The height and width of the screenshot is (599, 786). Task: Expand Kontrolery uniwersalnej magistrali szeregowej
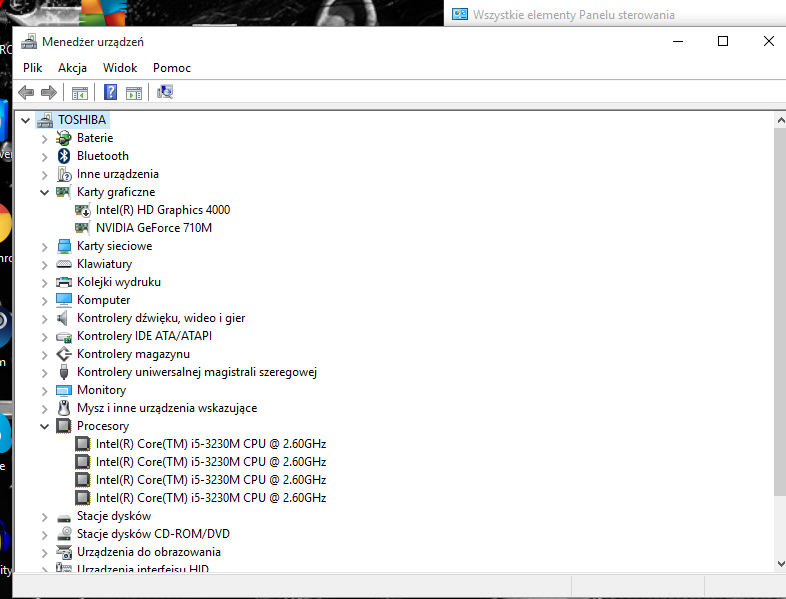(x=45, y=373)
